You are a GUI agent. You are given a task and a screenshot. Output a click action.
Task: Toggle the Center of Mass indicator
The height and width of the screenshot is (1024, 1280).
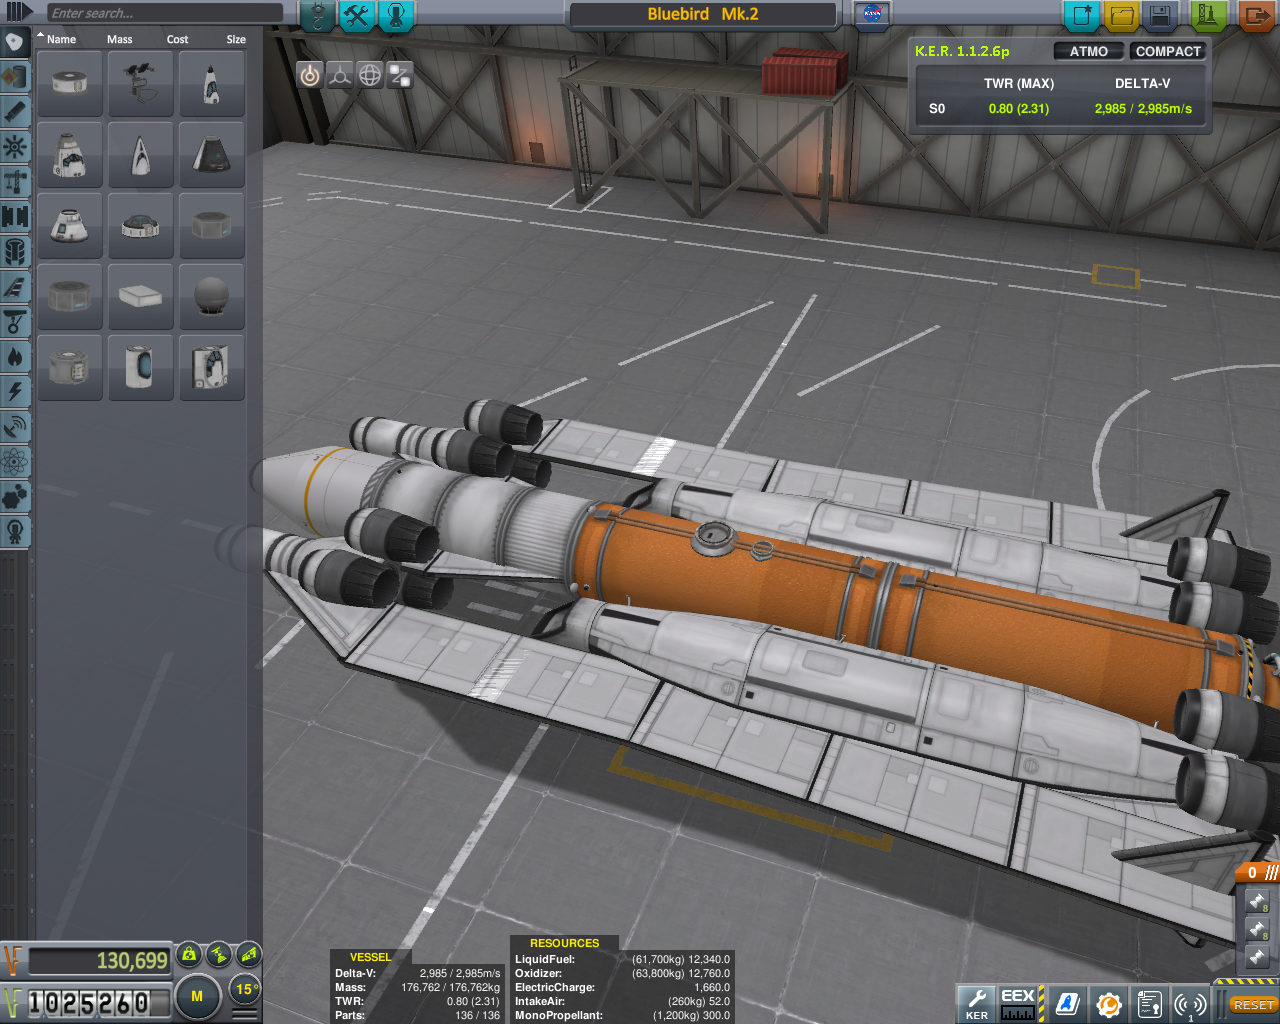(190, 955)
